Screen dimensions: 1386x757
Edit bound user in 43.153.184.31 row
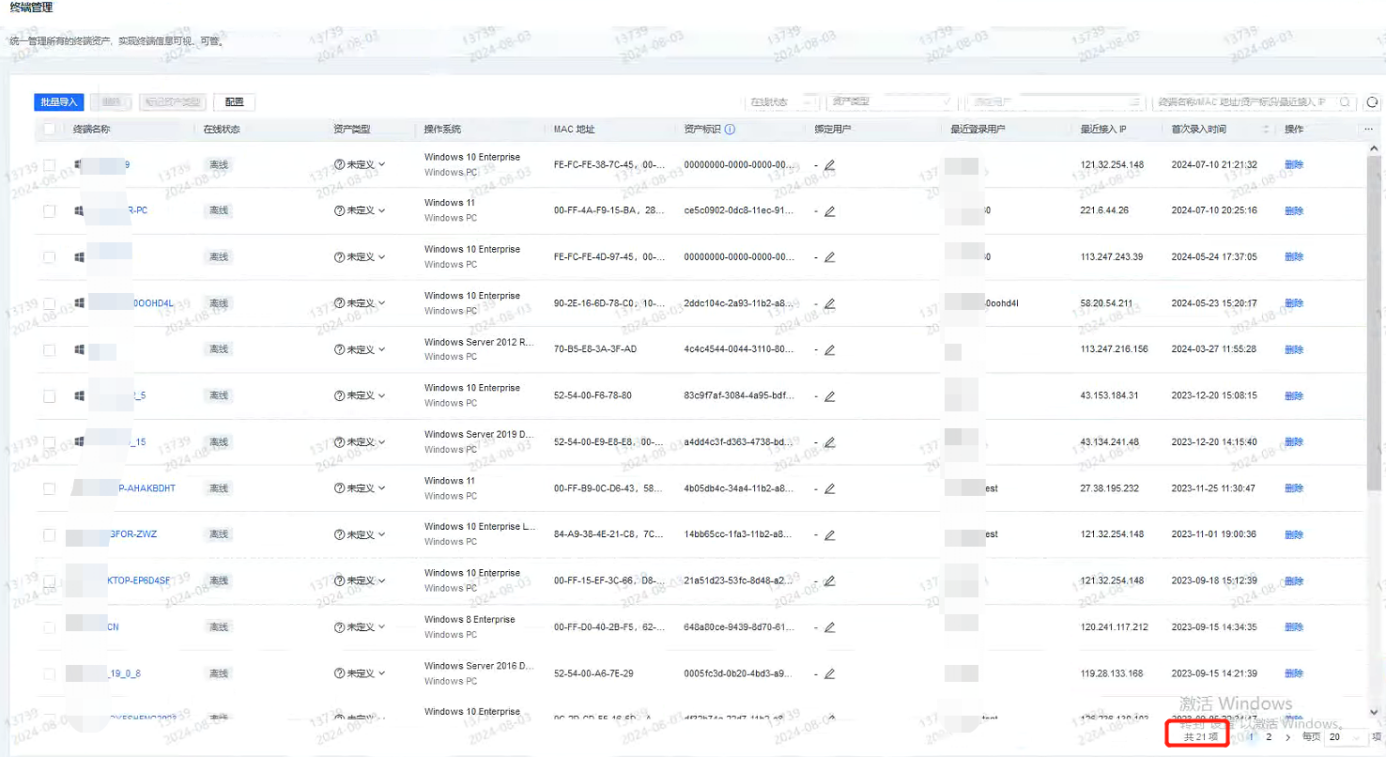click(x=829, y=396)
